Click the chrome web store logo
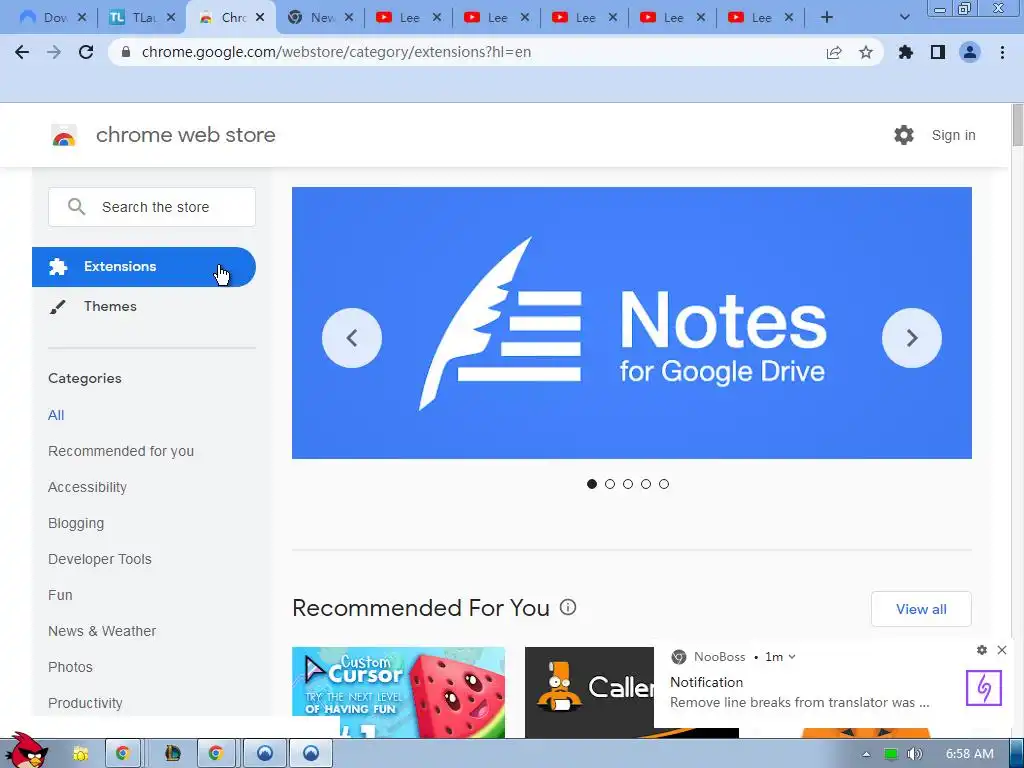 (64, 135)
